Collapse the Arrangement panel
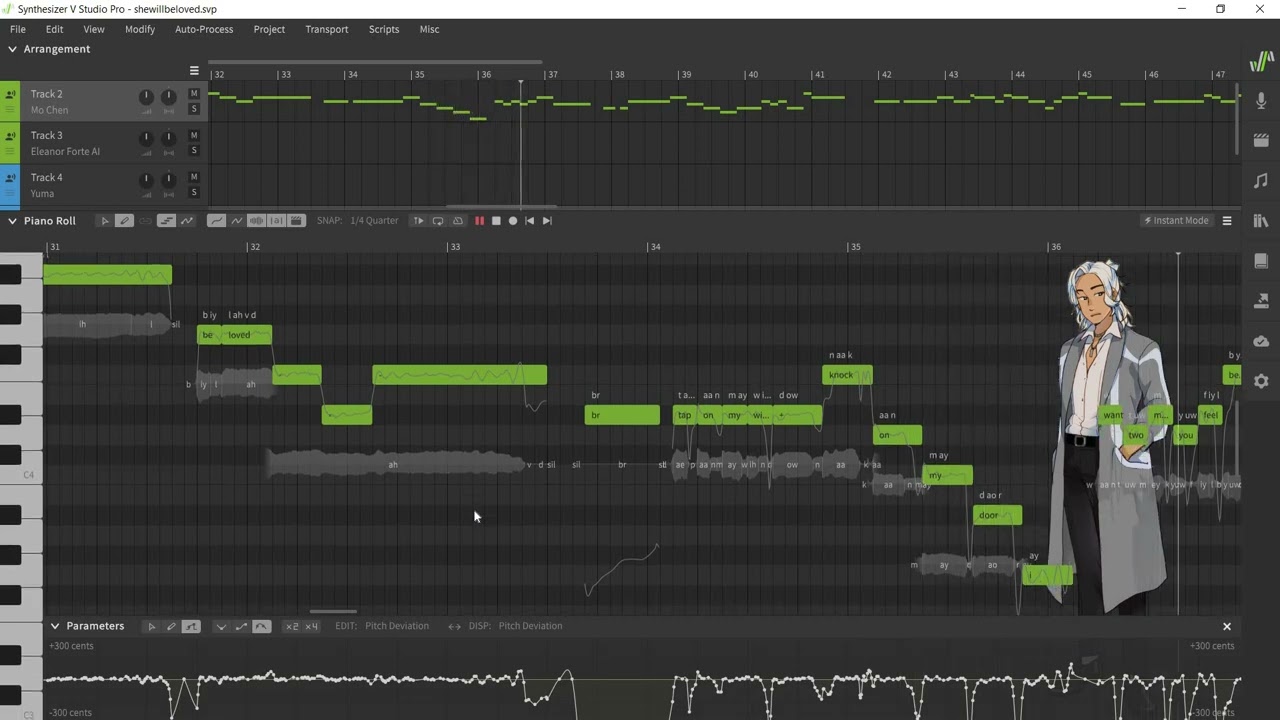This screenshot has height=720, width=1280. click(x=12, y=49)
